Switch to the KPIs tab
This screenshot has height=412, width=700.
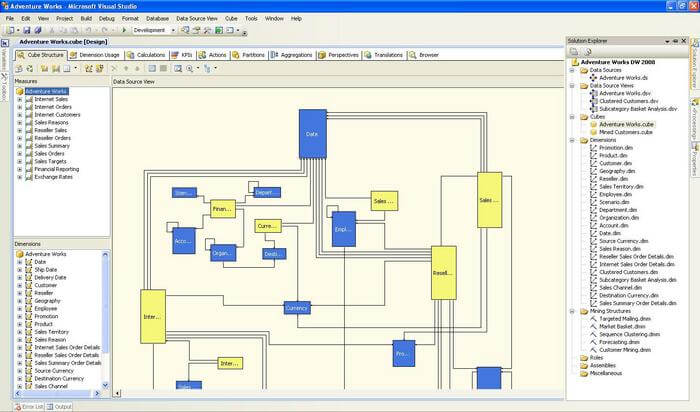tap(182, 55)
